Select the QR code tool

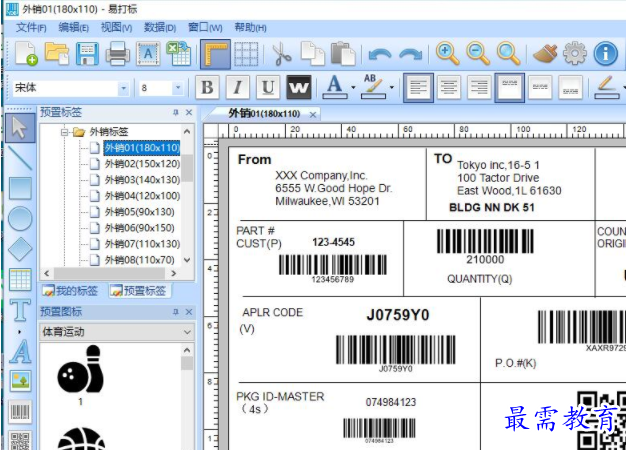[x=20, y=440]
